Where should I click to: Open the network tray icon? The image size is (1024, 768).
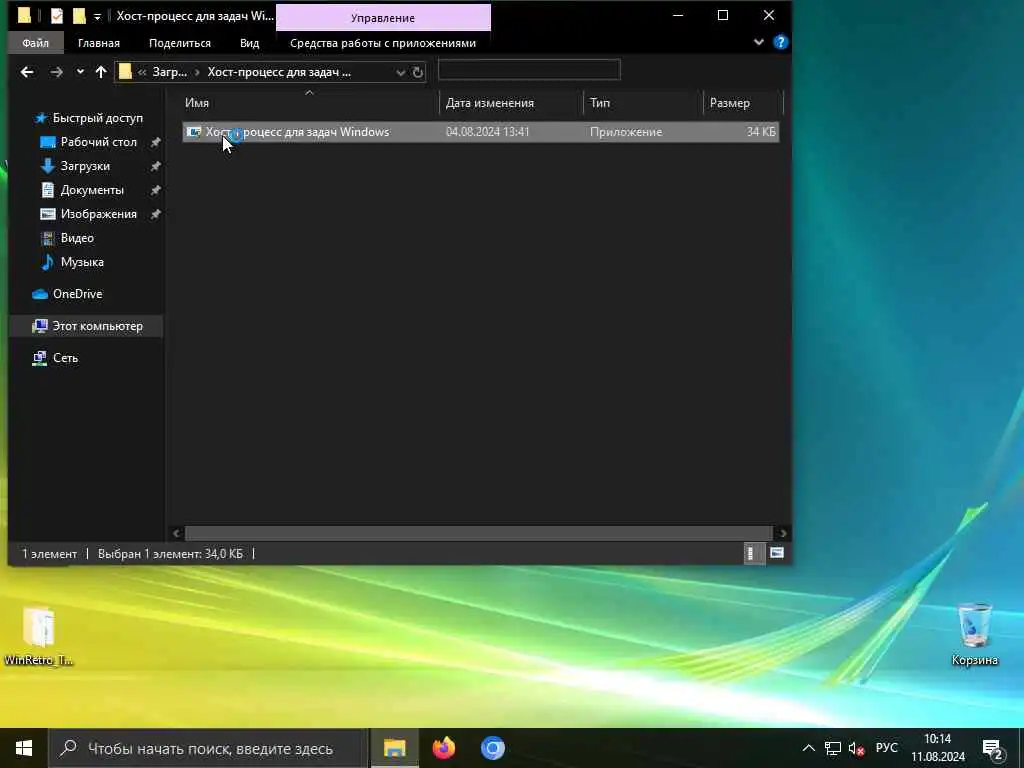click(x=833, y=748)
